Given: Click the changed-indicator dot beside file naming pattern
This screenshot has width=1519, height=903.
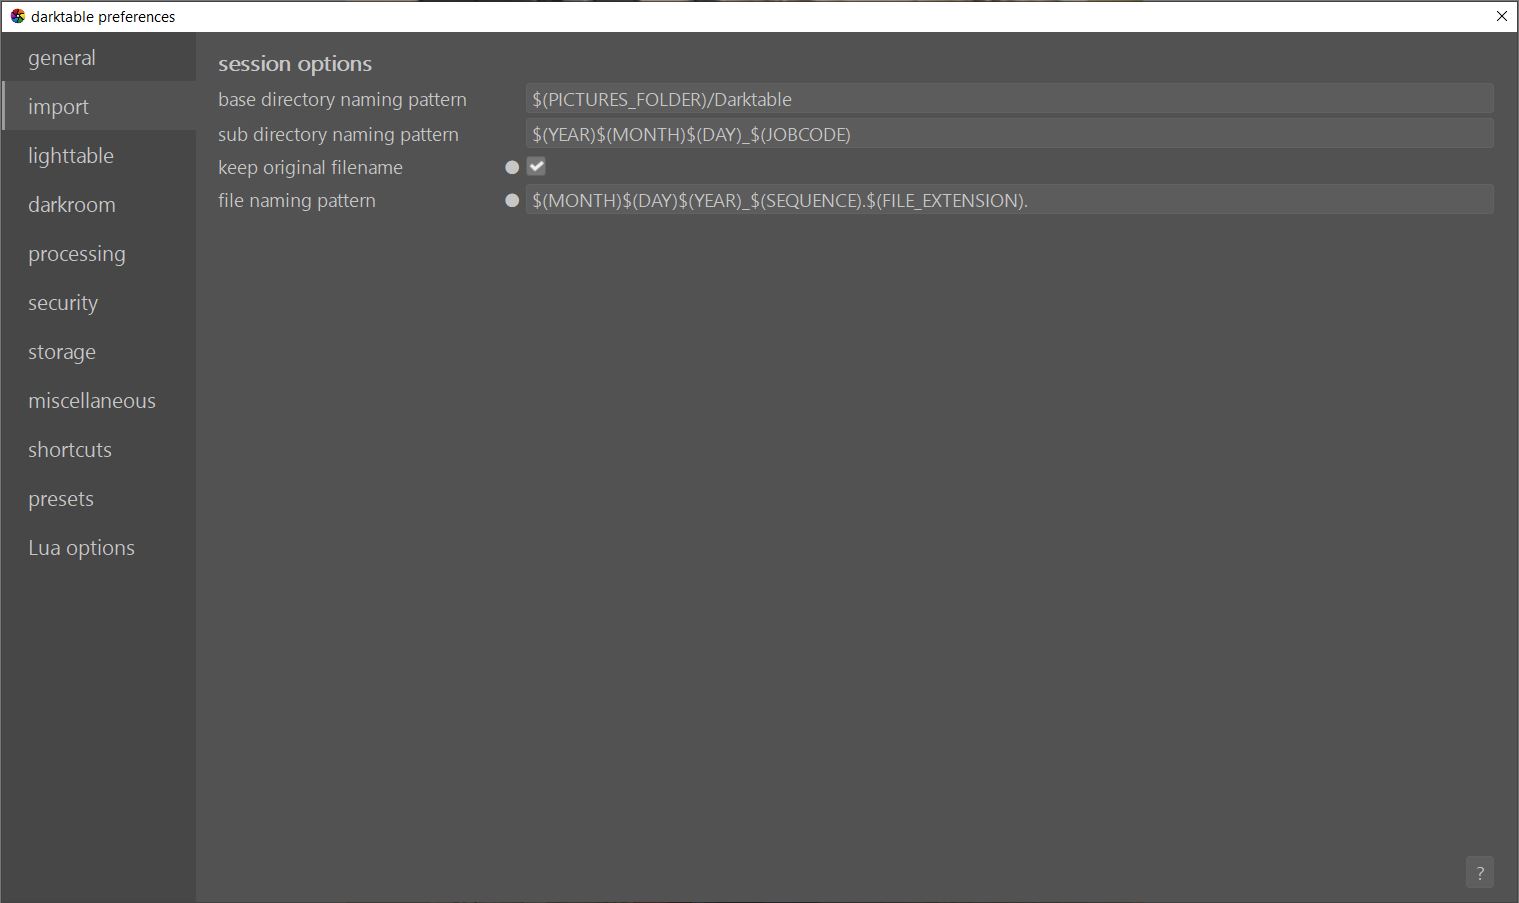Looking at the screenshot, I should tap(512, 200).
